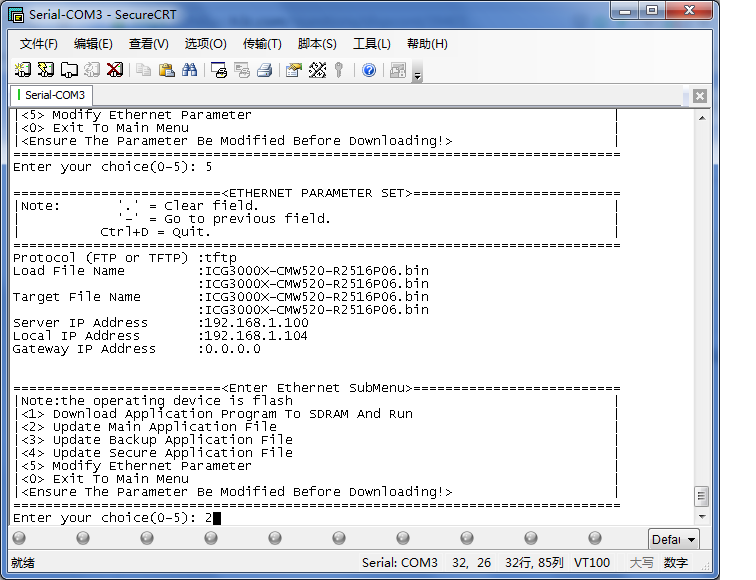
Task: Click 'Serial: COM3' in the status bar
Action: tap(400, 563)
